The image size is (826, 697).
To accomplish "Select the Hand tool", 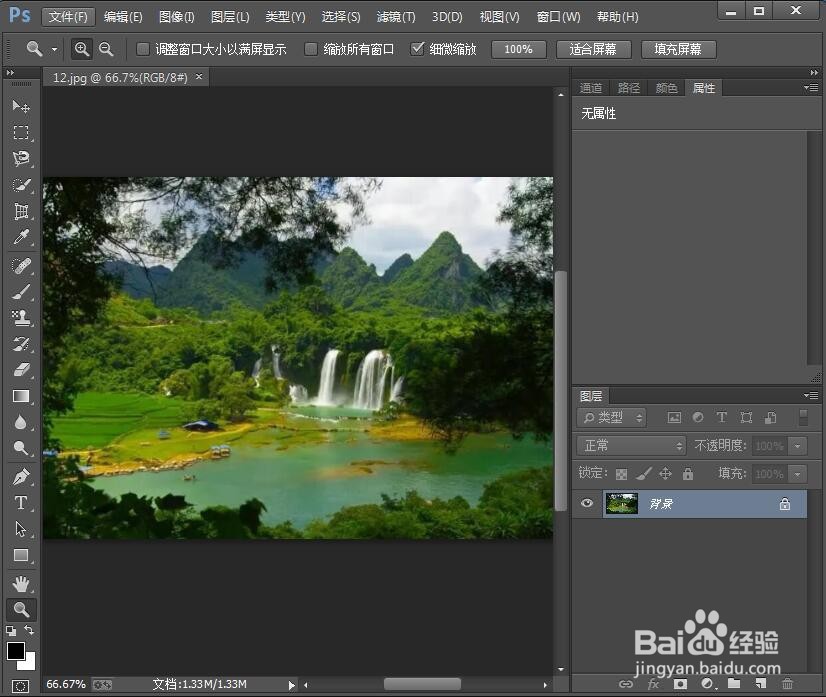I will click(x=21, y=584).
